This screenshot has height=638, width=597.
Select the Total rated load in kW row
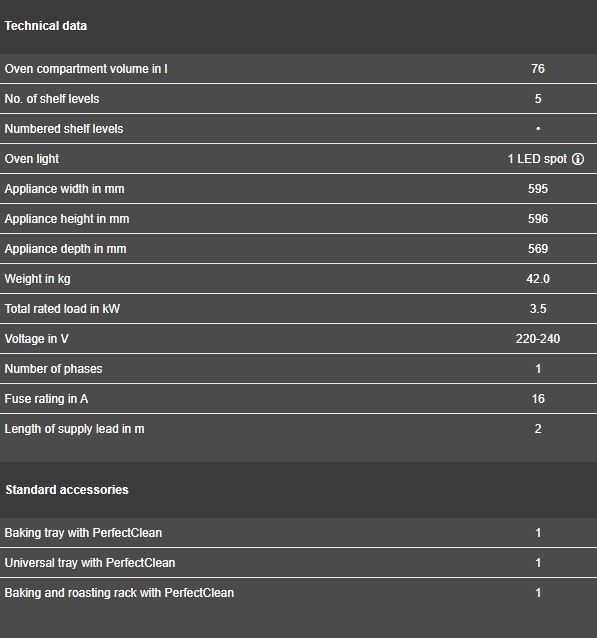298,309
